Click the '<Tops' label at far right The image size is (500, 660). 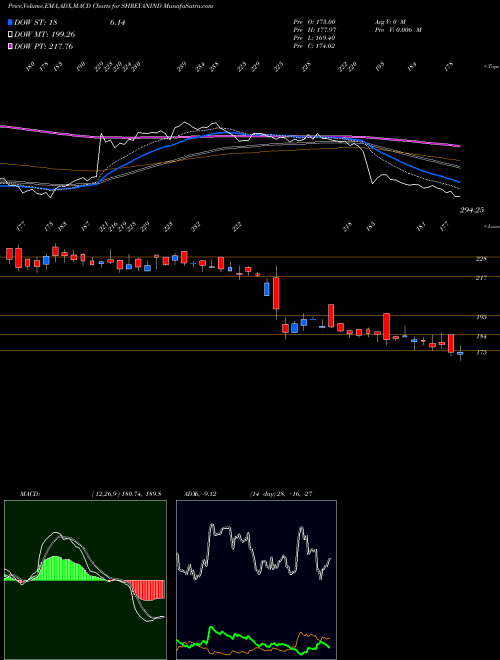click(491, 67)
